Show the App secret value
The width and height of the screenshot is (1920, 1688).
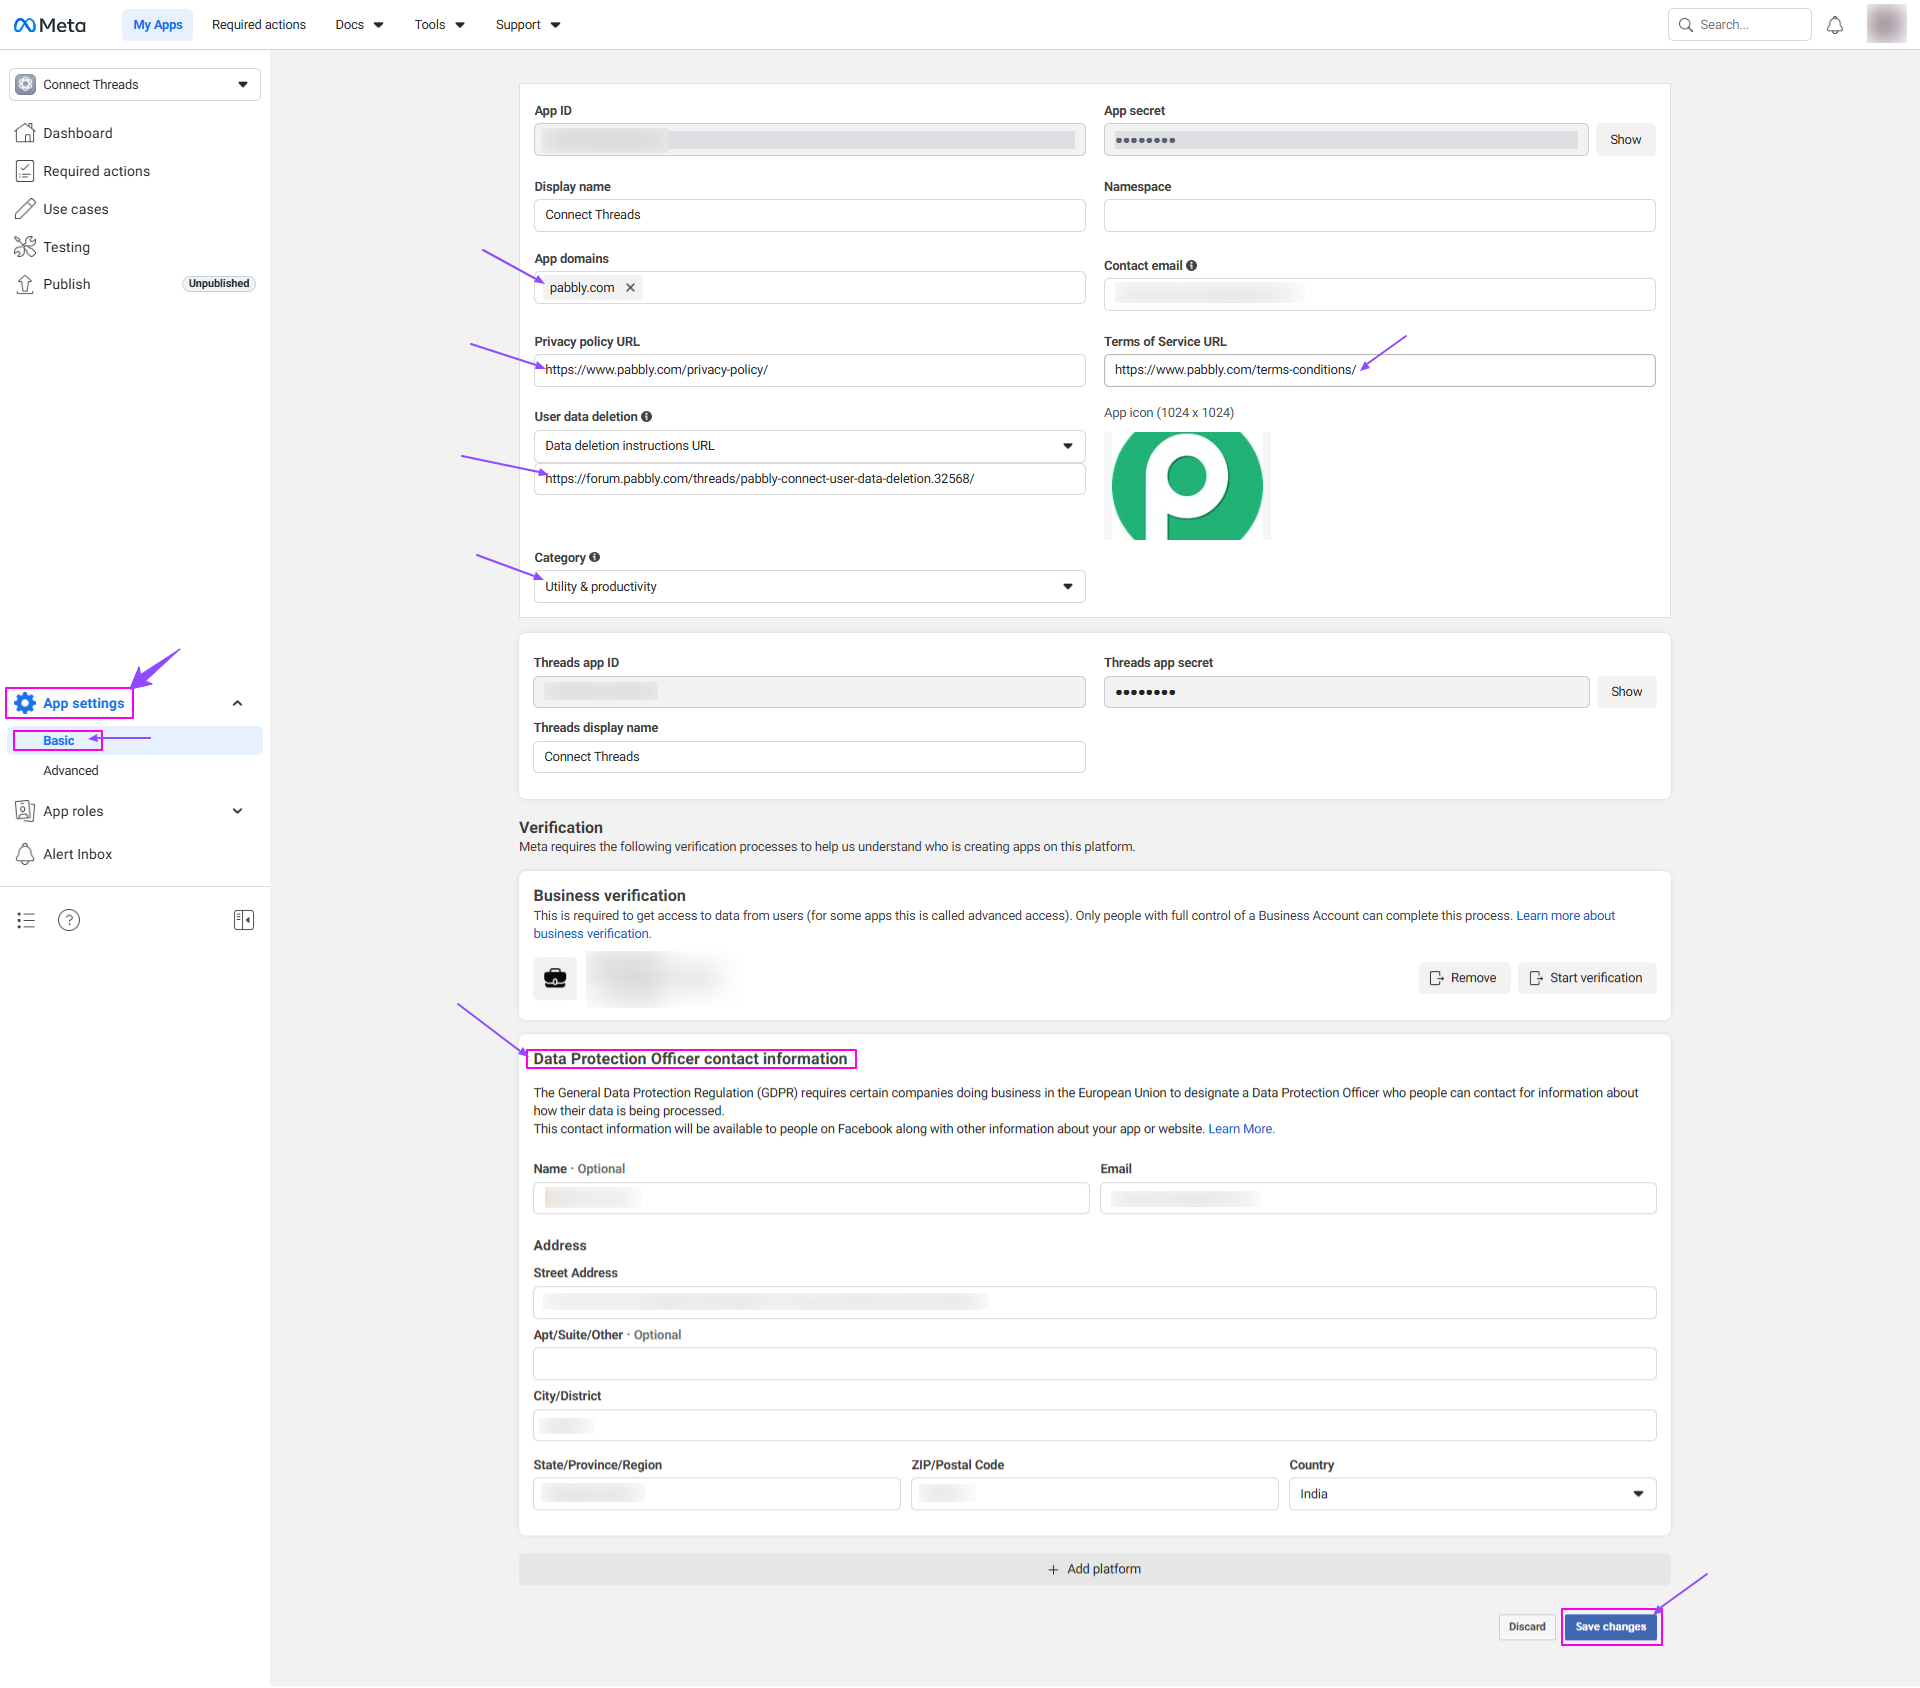coord(1625,140)
